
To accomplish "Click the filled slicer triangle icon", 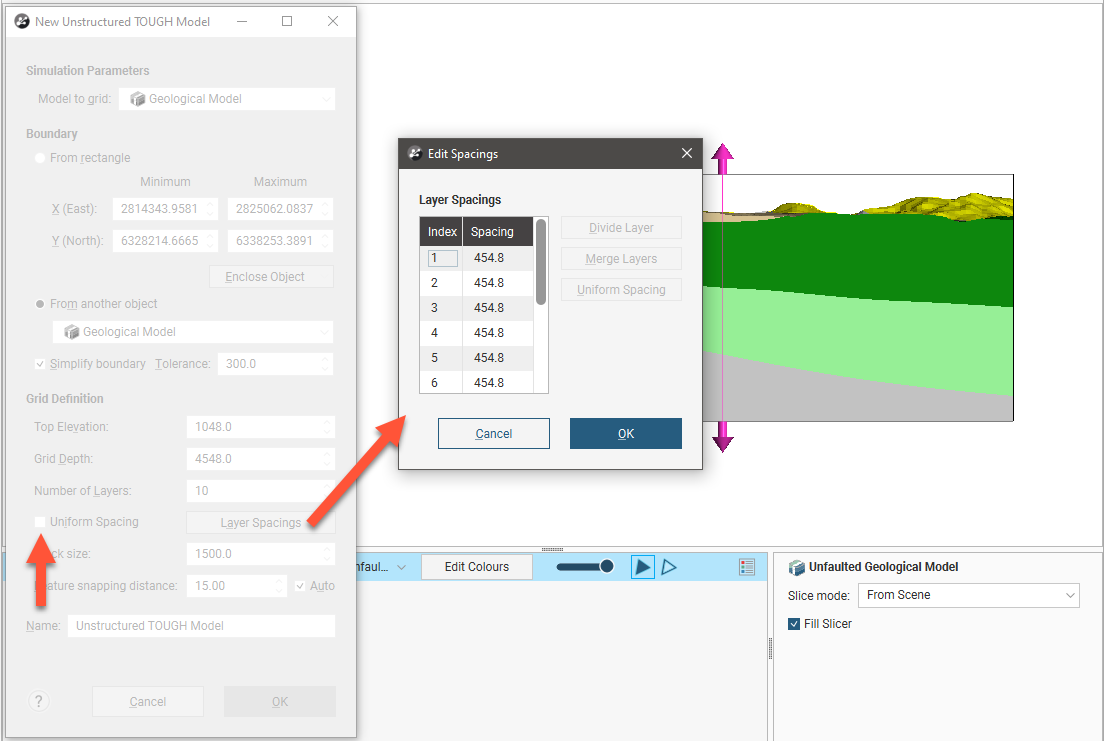I will click(642, 567).
